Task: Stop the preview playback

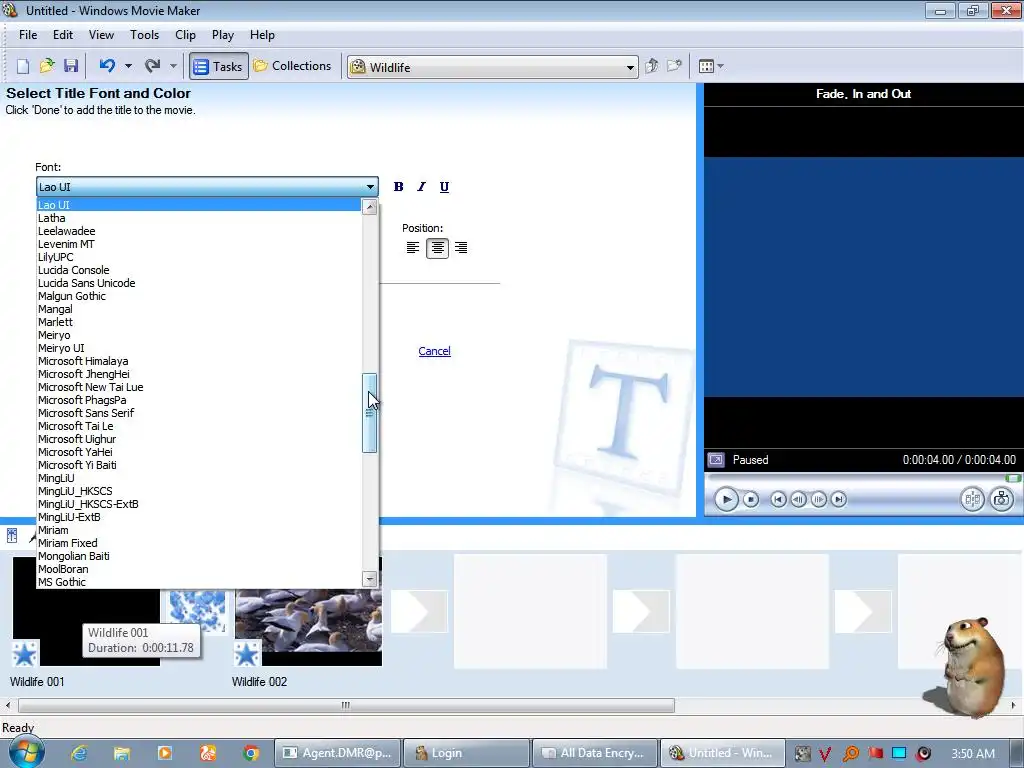Action: [751, 500]
